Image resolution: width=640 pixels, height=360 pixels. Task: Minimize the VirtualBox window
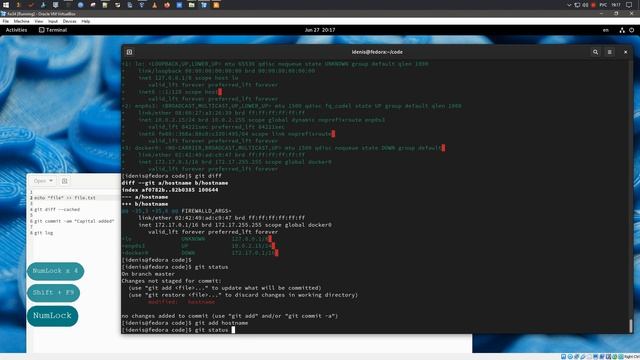[x=602, y=13]
